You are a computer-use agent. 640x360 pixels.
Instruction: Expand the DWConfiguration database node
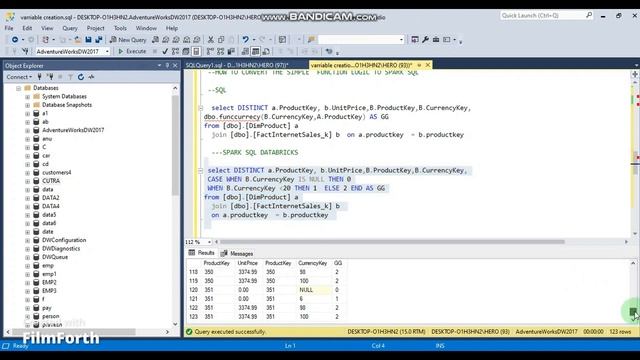tap(27, 240)
